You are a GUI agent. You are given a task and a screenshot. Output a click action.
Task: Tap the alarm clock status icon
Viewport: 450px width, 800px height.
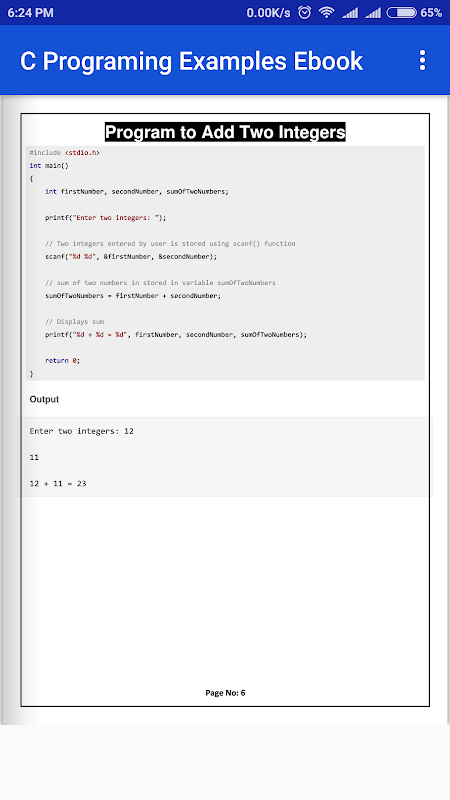coord(305,12)
